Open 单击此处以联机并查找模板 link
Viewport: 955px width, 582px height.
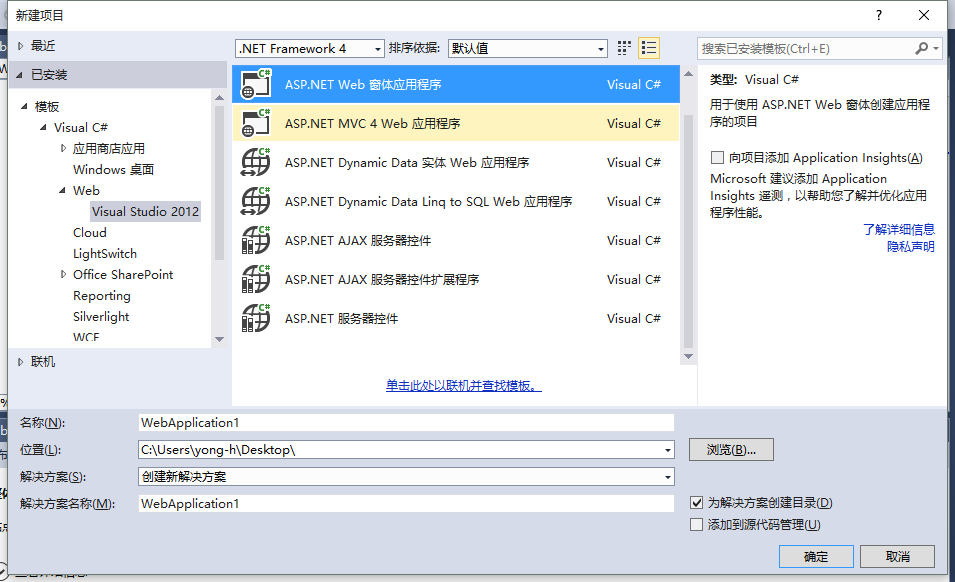(463, 385)
